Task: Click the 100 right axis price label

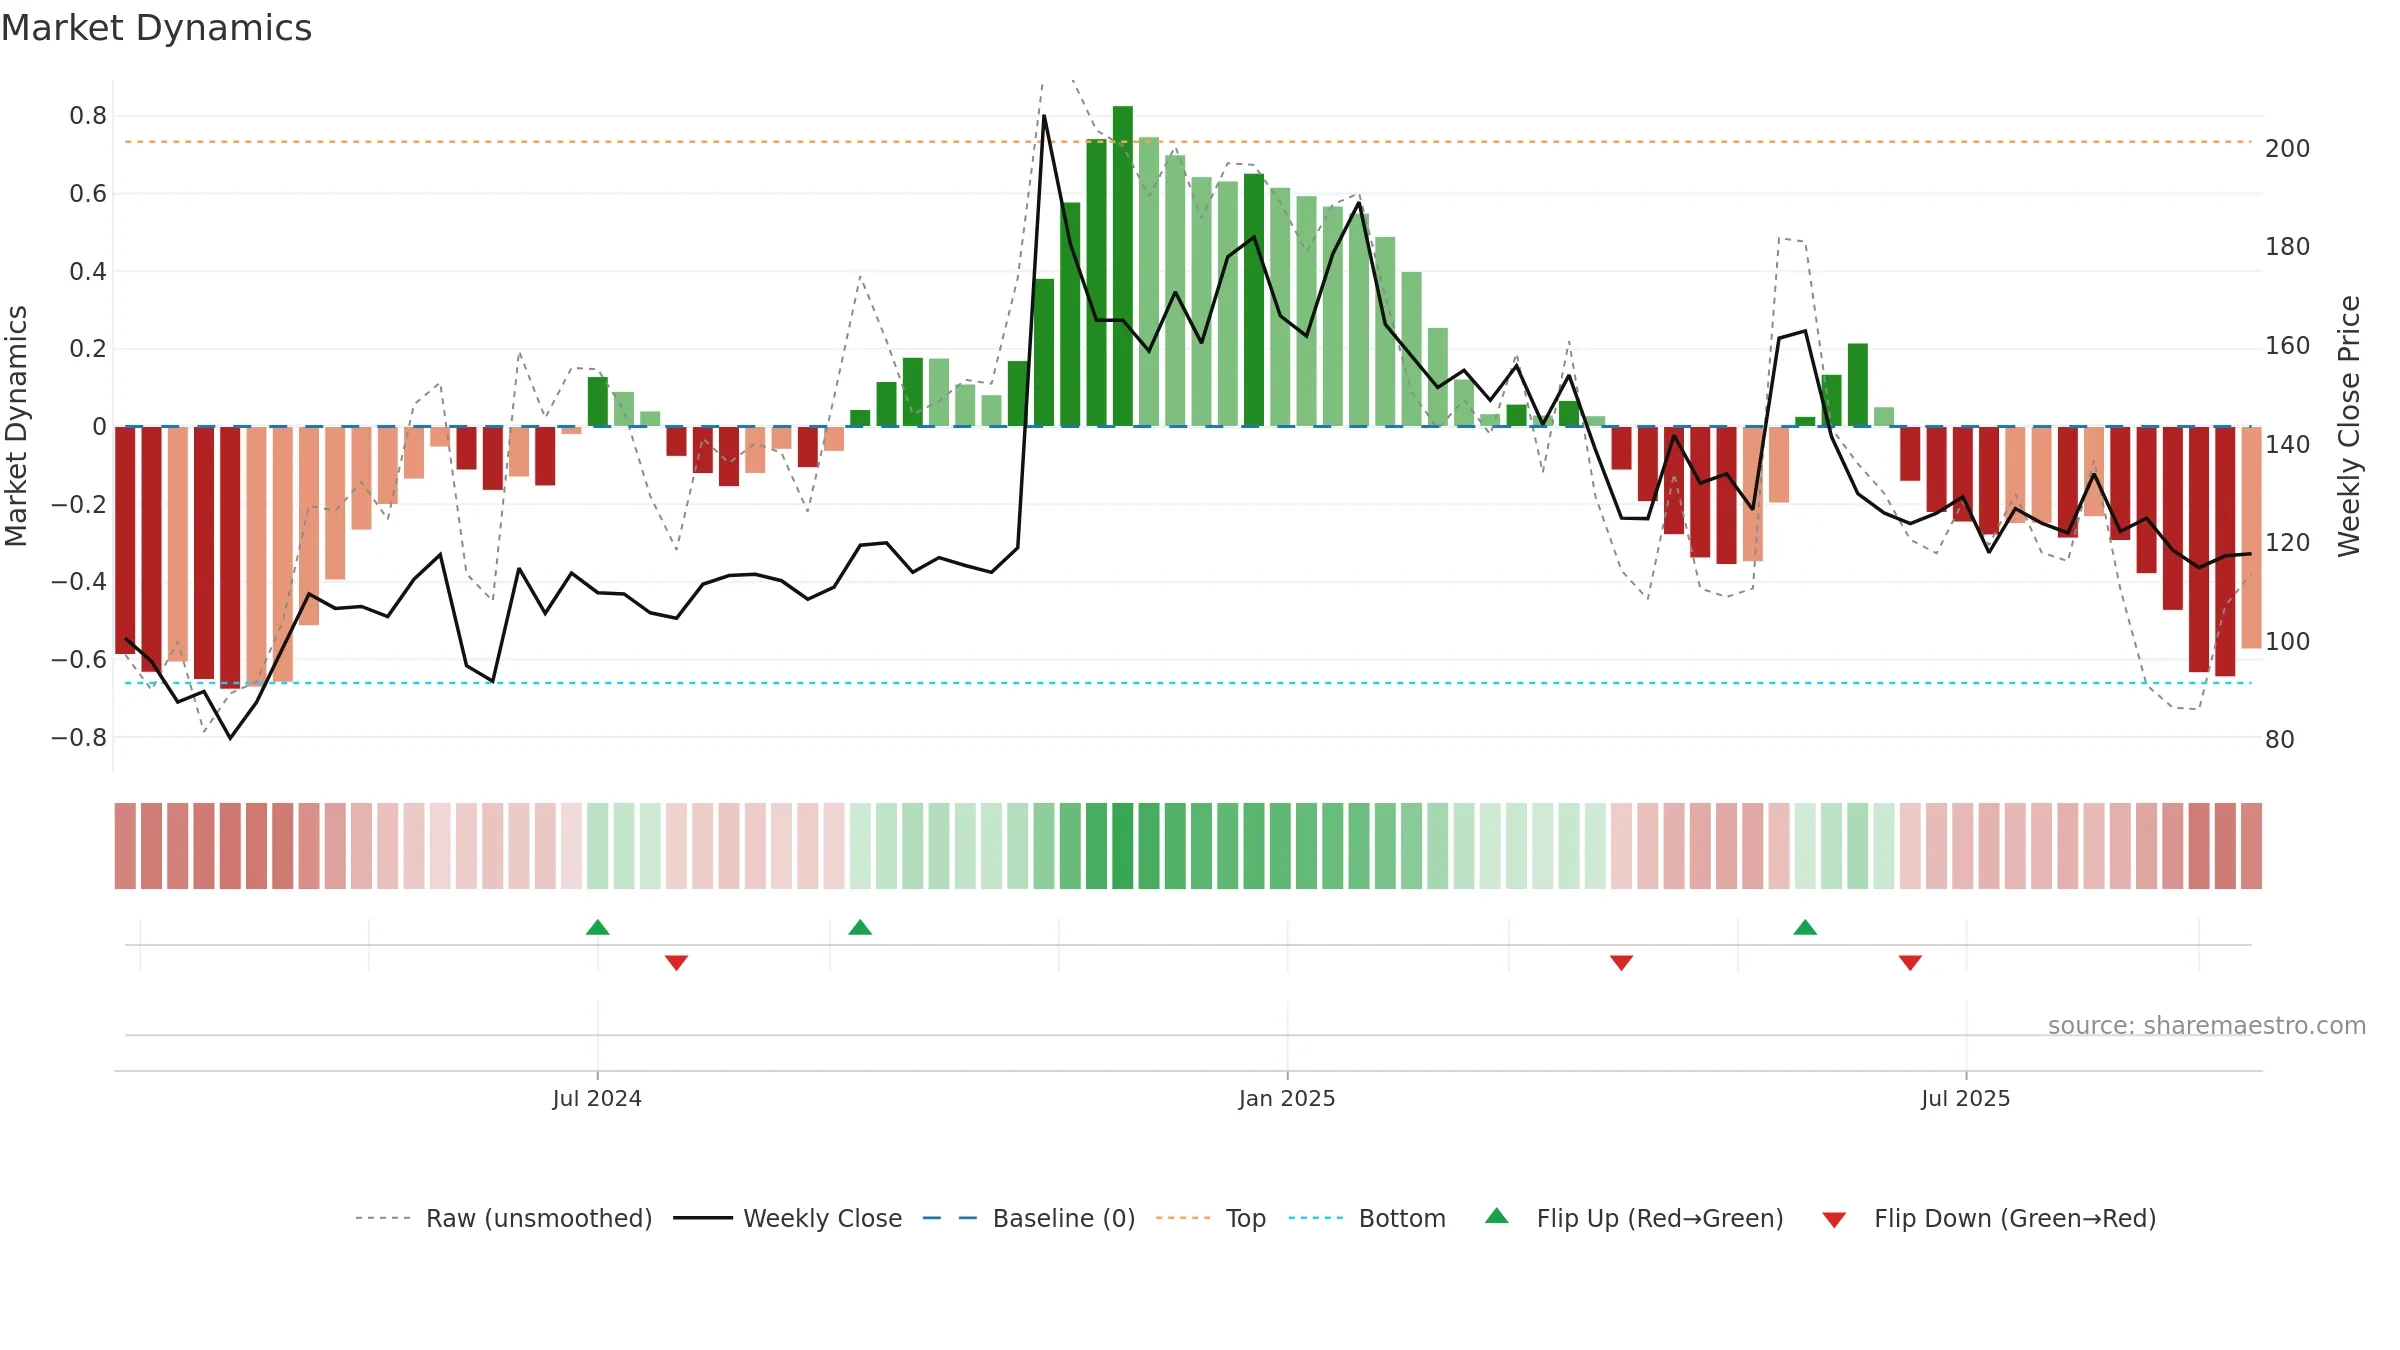Action: click(2288, 642)
